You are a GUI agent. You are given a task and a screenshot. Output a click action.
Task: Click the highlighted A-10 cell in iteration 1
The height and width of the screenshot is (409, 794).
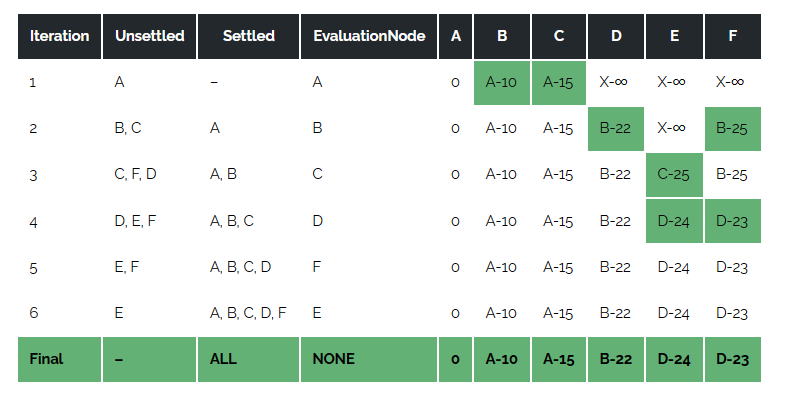(501, 82)
